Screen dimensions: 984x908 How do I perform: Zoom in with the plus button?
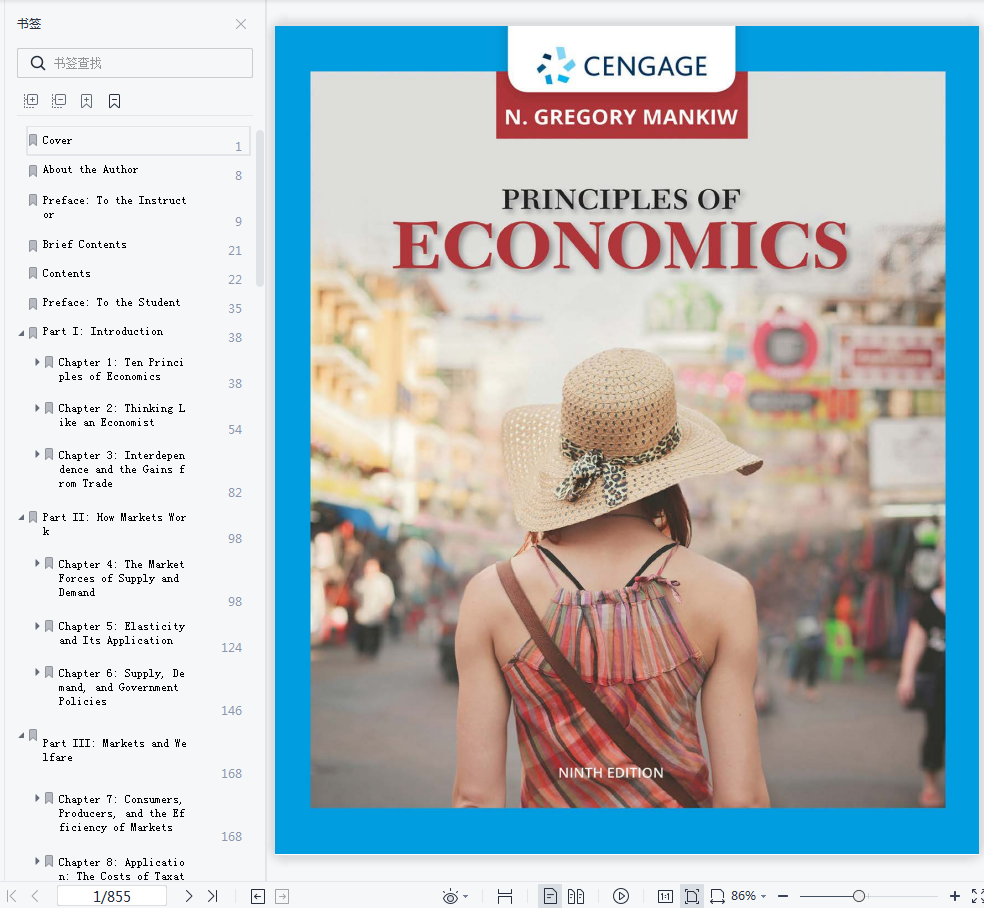click(955, 896)
